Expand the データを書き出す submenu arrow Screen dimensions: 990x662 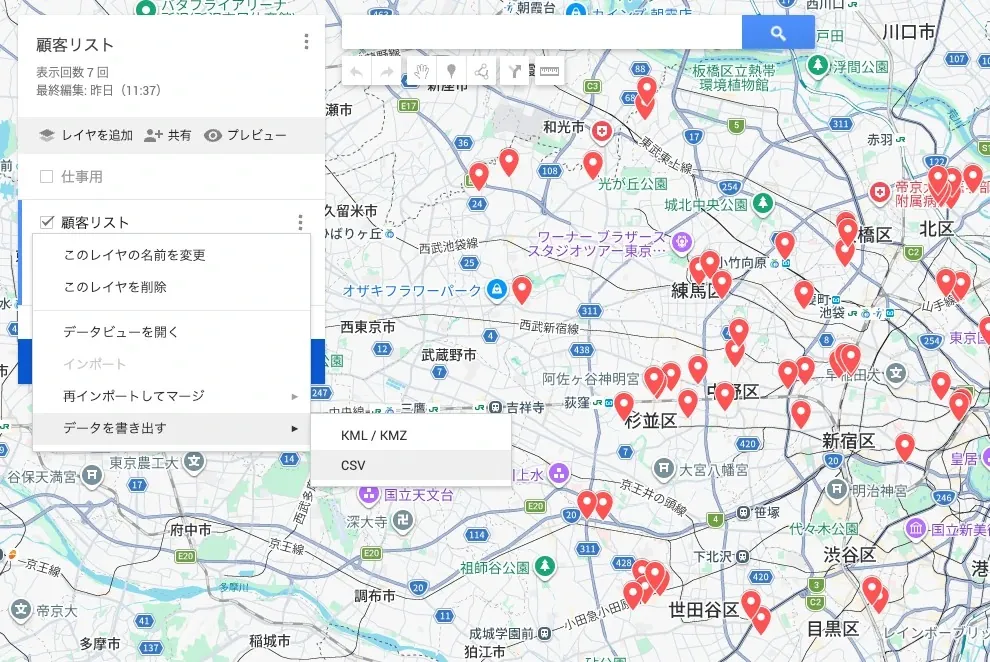pos(294,429)
